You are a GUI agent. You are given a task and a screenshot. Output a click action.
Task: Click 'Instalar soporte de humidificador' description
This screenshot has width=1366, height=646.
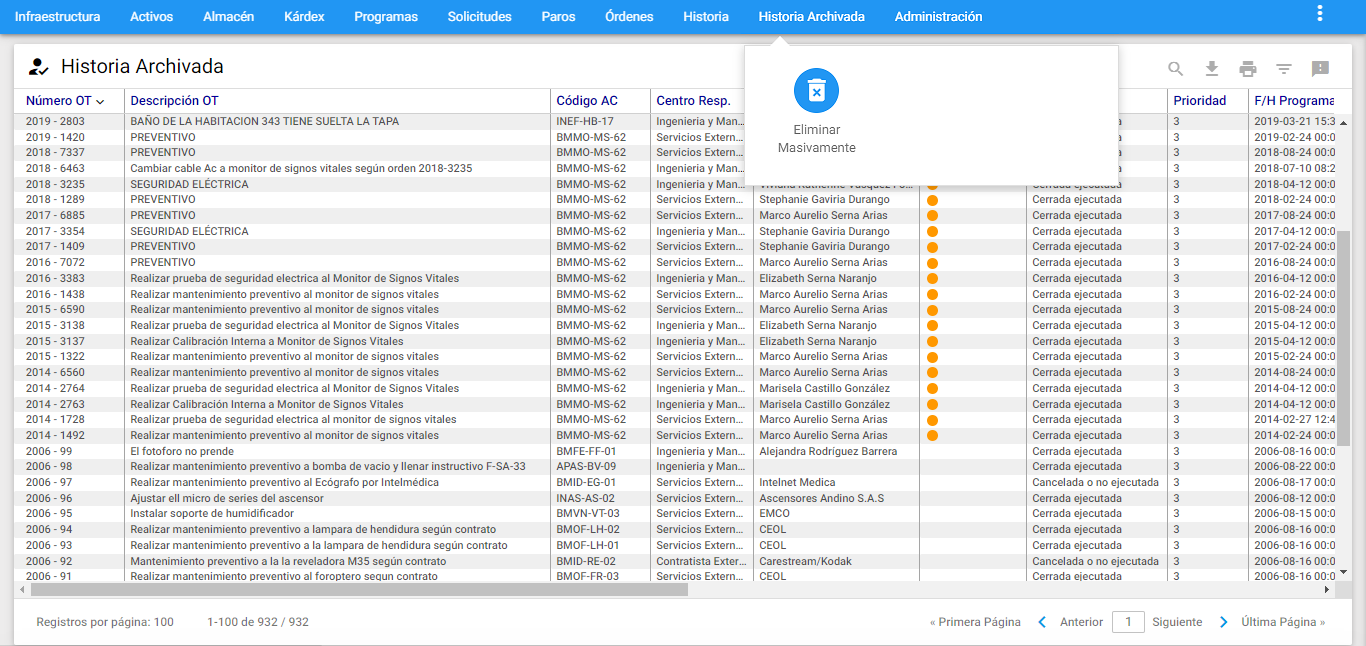pyautogui.click(x=212, y=514)
